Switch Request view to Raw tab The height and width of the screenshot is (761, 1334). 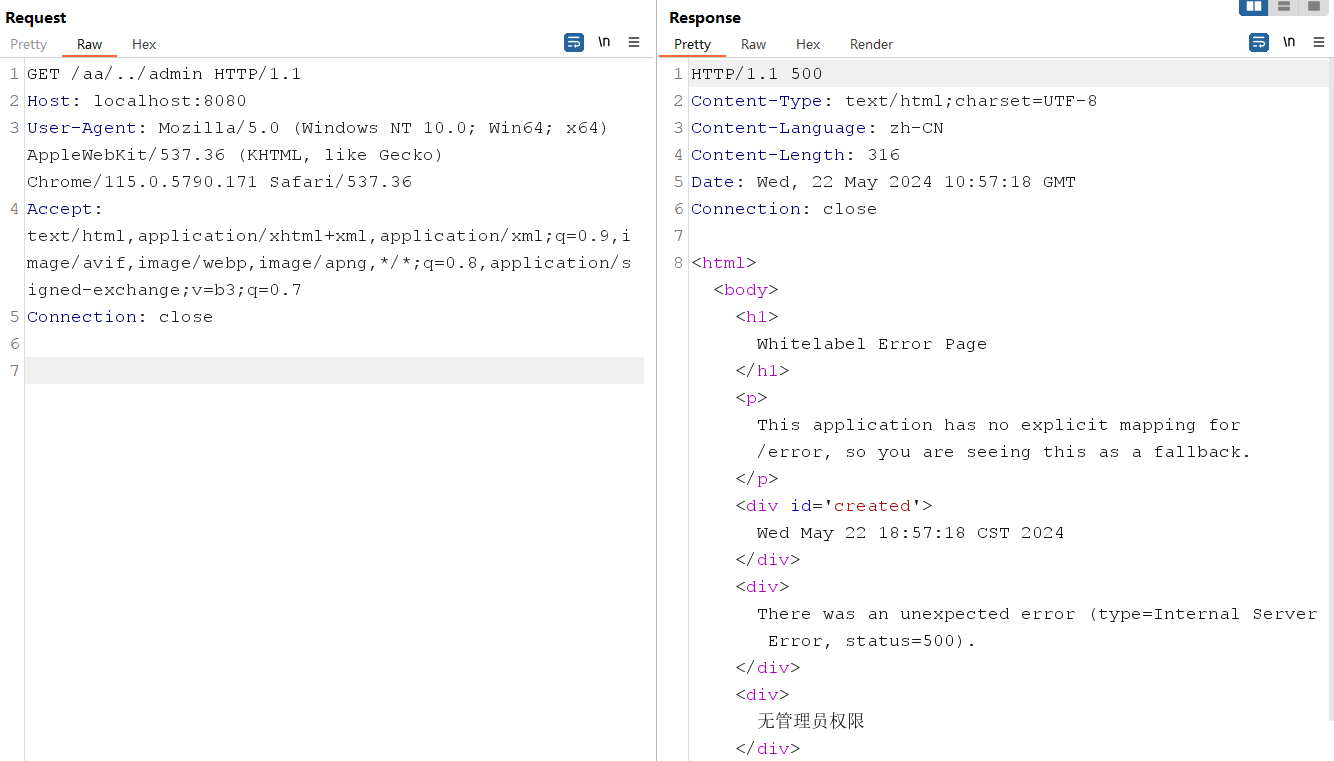click(90, 44)
